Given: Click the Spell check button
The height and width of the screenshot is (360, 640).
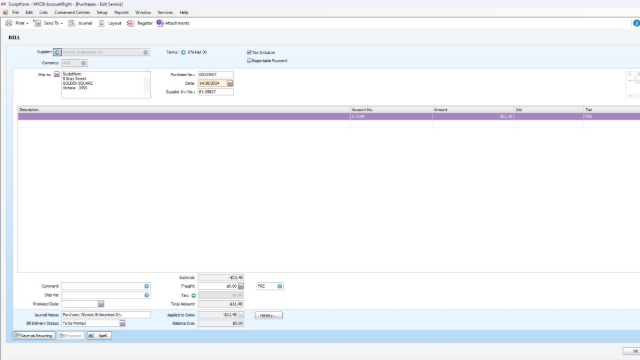Looking at the screenshot, I should click(x=99, y=336).
